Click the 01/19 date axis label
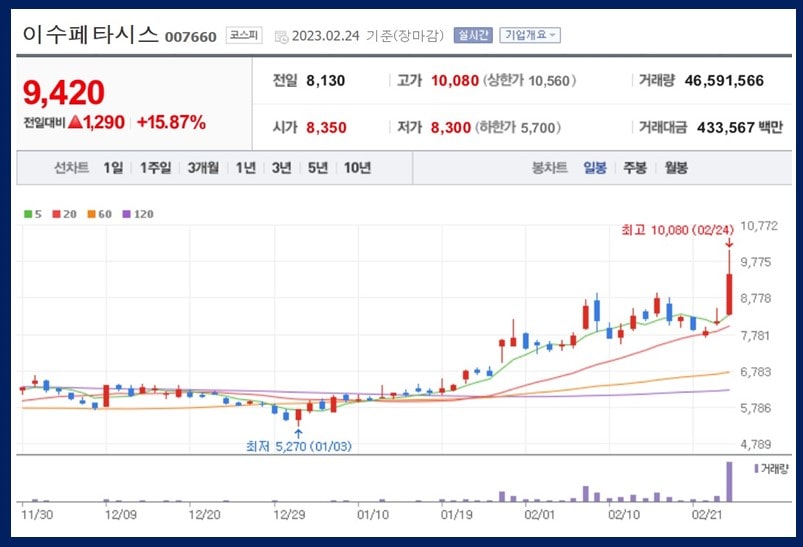Screen dimensions: 803x547 [x=456, y=514]
